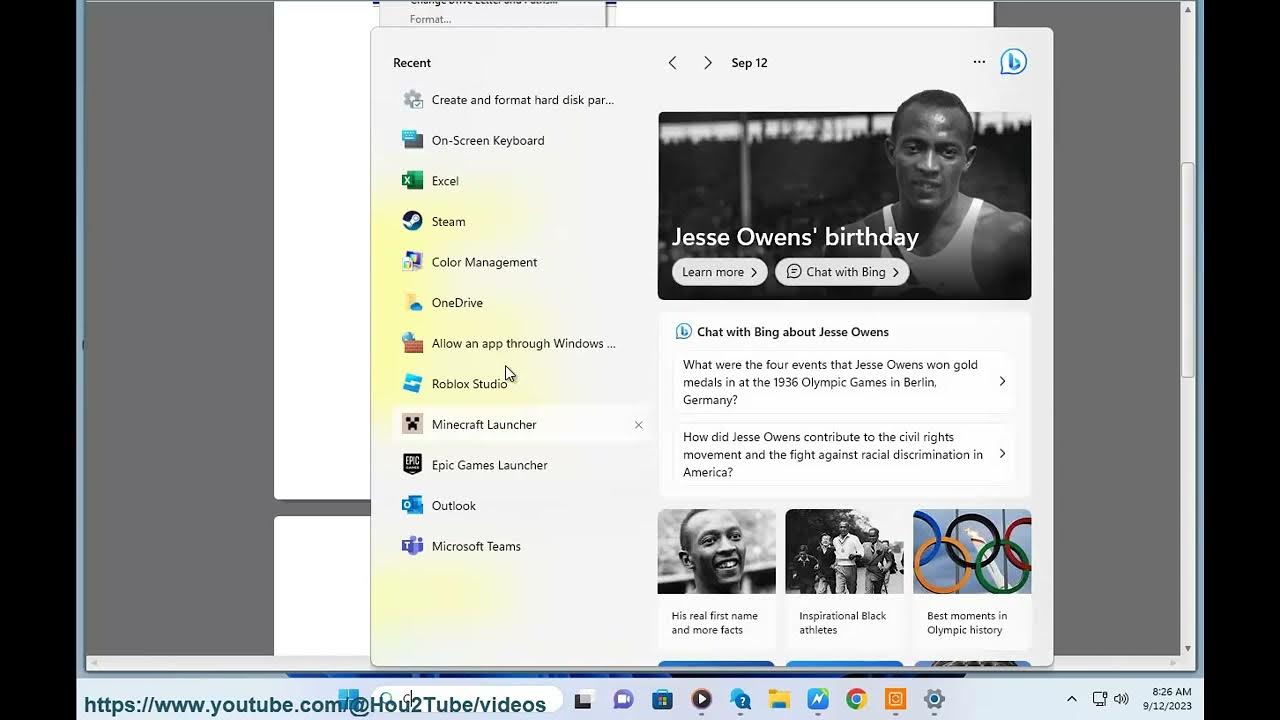Open His real first name card
The width and height of the screenshot is (1280, 720).
pos(716,578)
